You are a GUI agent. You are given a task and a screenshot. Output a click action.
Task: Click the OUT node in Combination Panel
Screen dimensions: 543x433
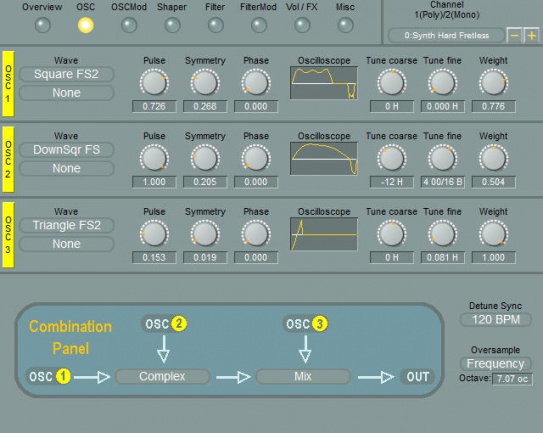tap(418, 377)
